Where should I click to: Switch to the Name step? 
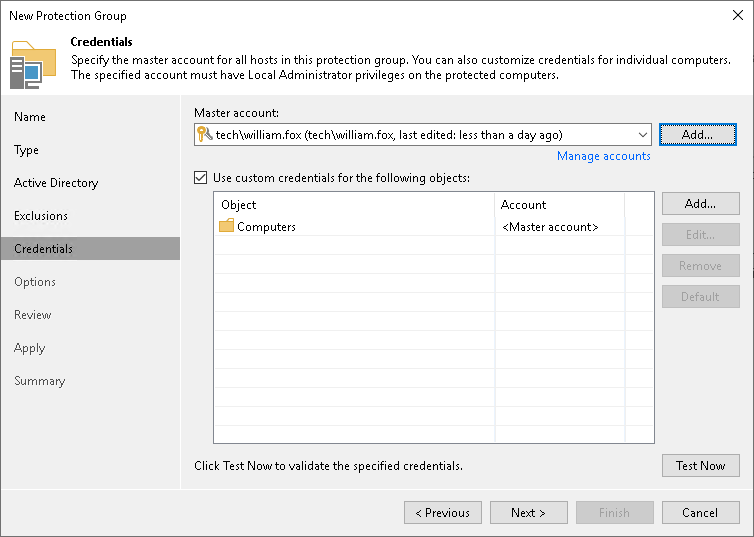click(x=30, y=117)
